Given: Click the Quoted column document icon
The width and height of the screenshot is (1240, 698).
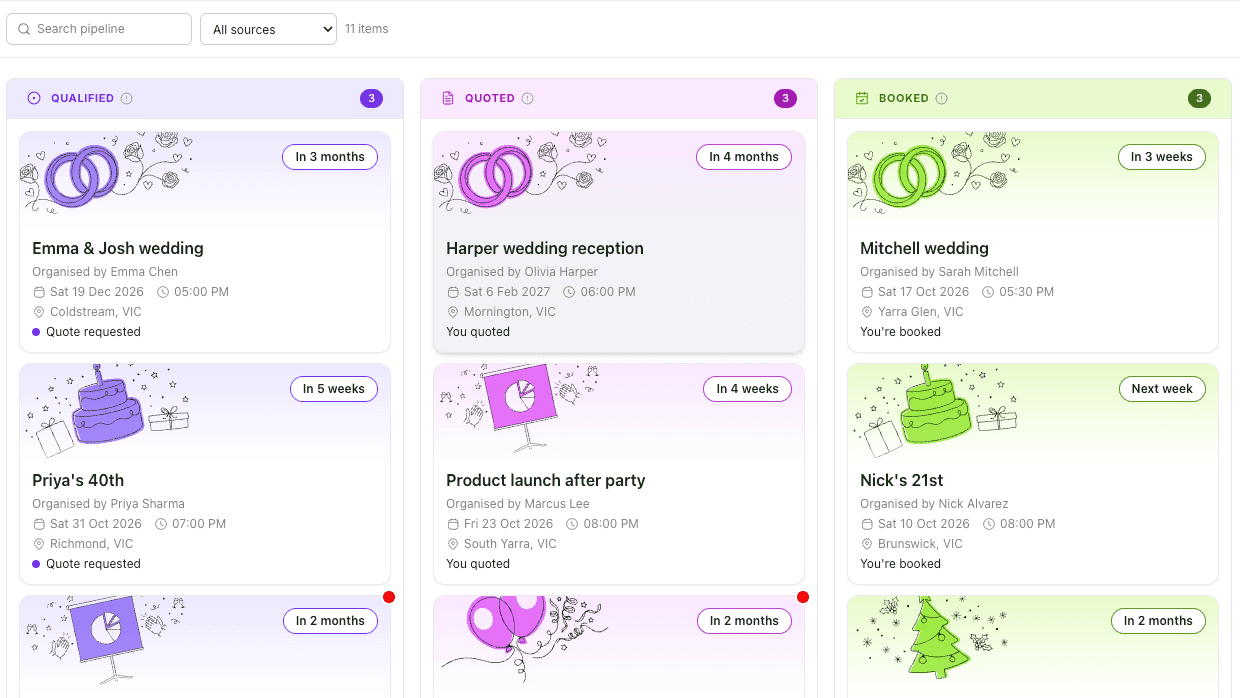Looking at the screenshot, I should [x=448, y=98].
